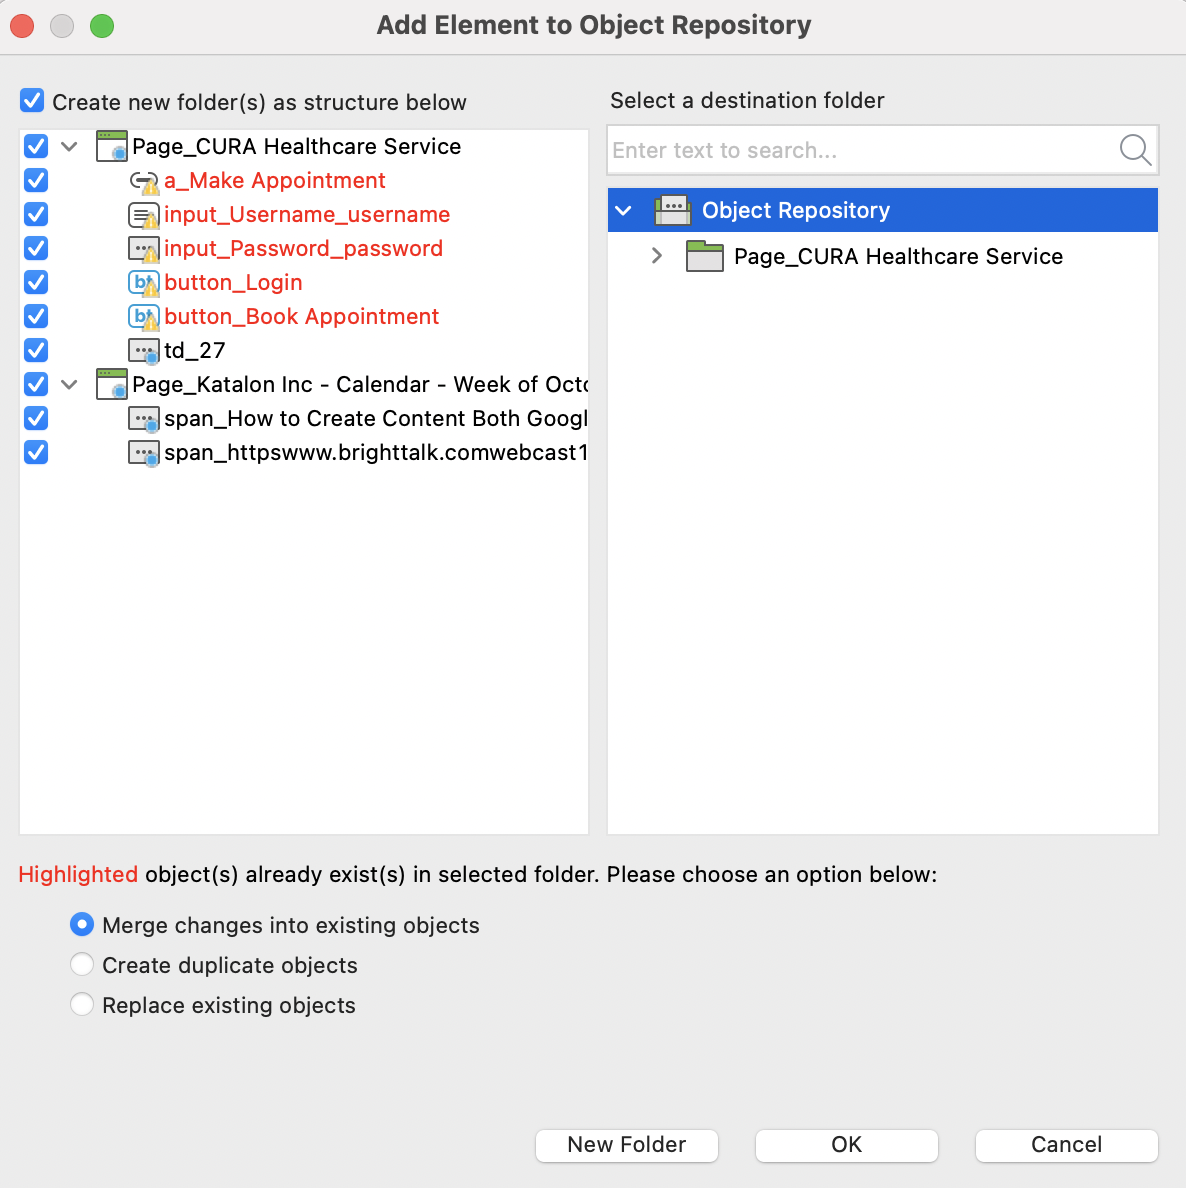The height and width of the screenshot is (1188, 1186).
Task: Confirm with the OK button
Action: pyautogui.click(x=846, y=1145)
